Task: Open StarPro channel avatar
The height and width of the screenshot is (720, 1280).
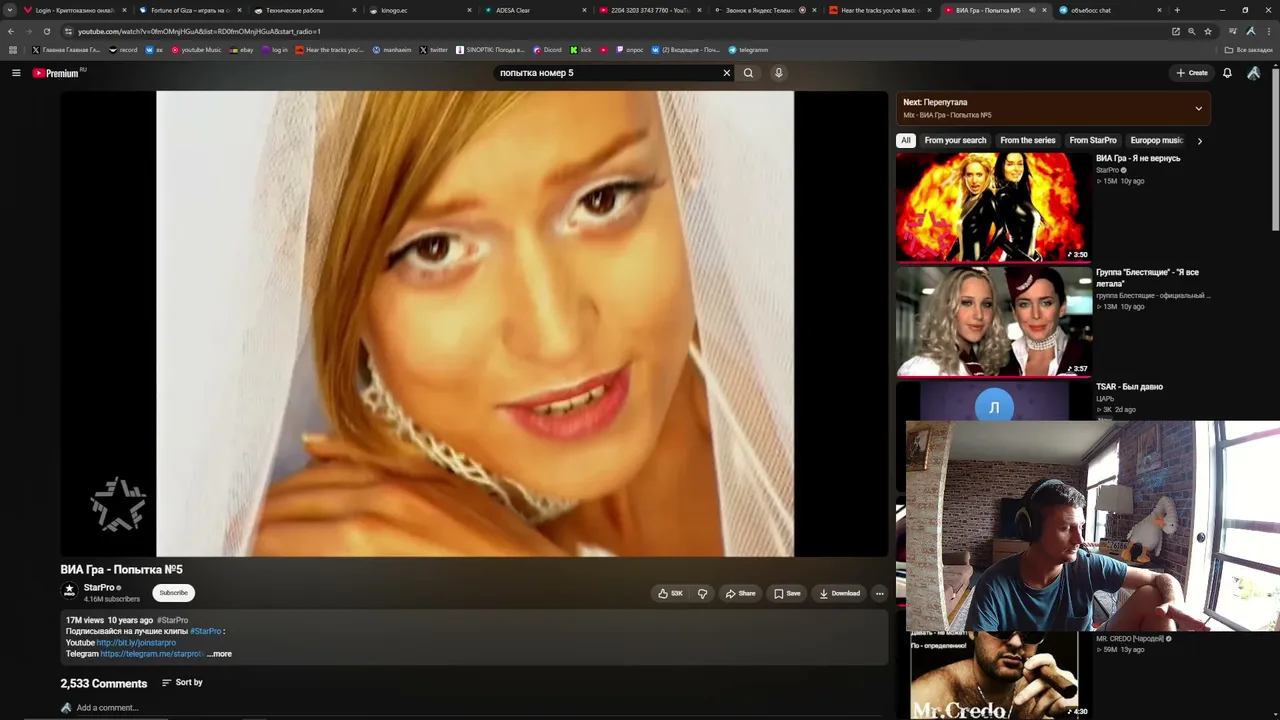Action: (70, 591)
